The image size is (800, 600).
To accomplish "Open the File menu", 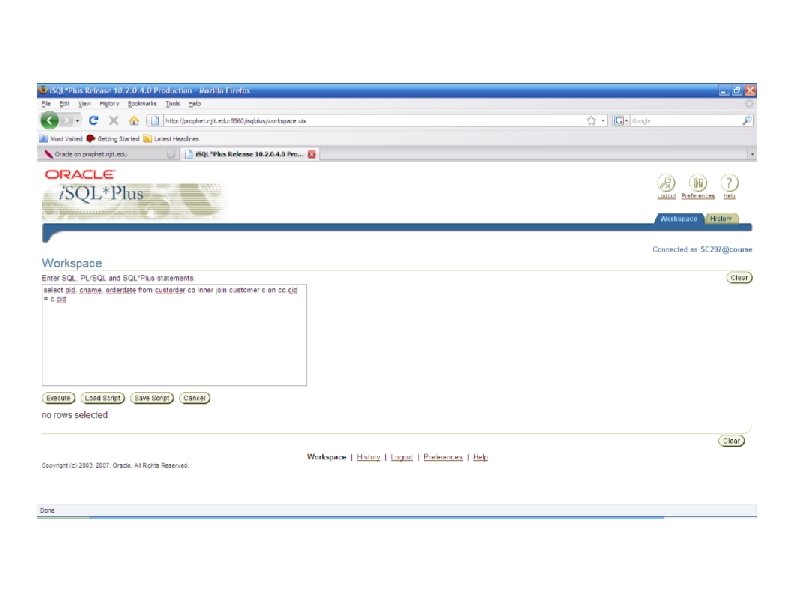I will [46, 104].
